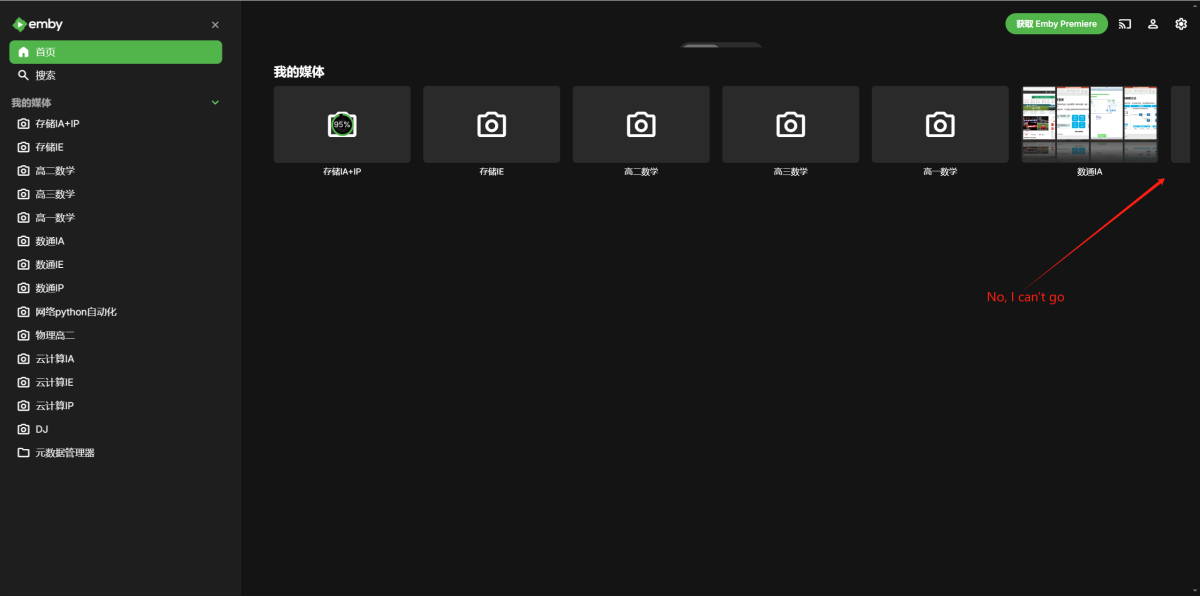
Task: Open 搜索 search in the sidebar
Action: [x=116, y=76]
